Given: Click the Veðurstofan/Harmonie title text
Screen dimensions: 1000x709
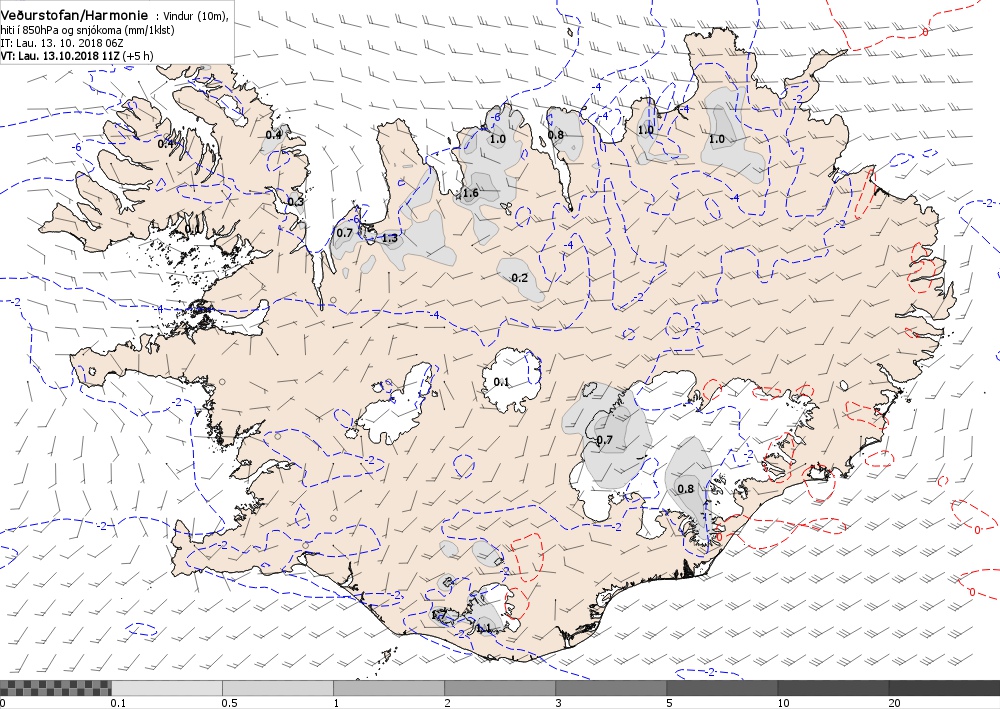Looking at the screenshot, I should tap(75, 15).
